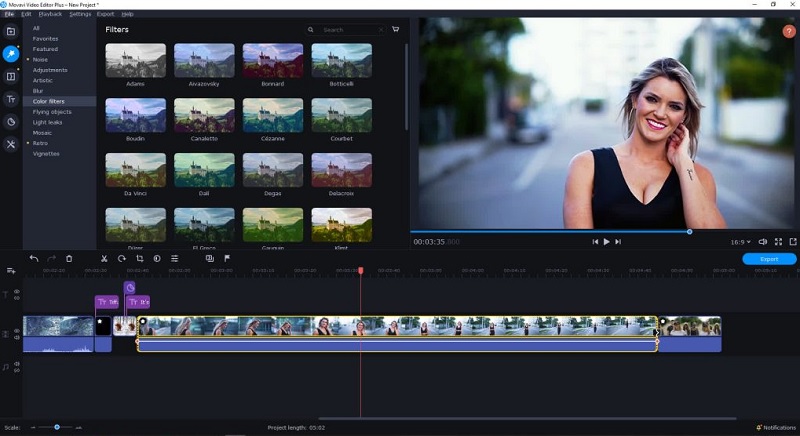Click the Help question mark icon
The height and width of the screenshot is (436, 800).
click(789, 32)
